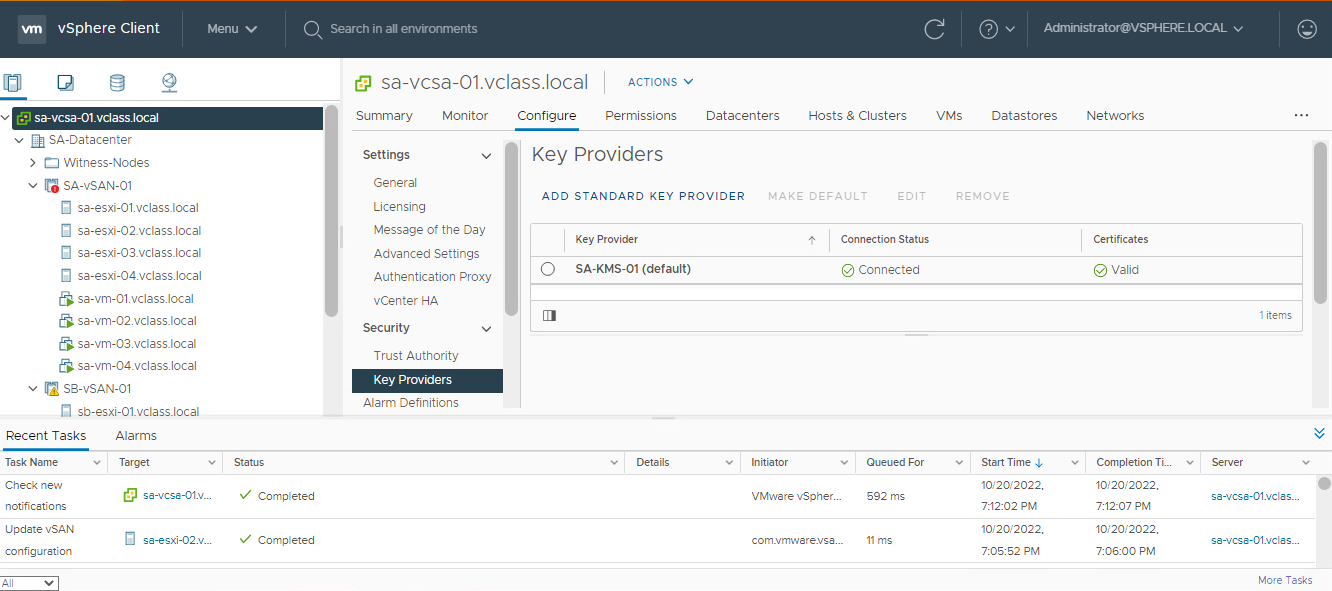
Task: Expand the Witness-Nodes folder
Action: point(33,163)
